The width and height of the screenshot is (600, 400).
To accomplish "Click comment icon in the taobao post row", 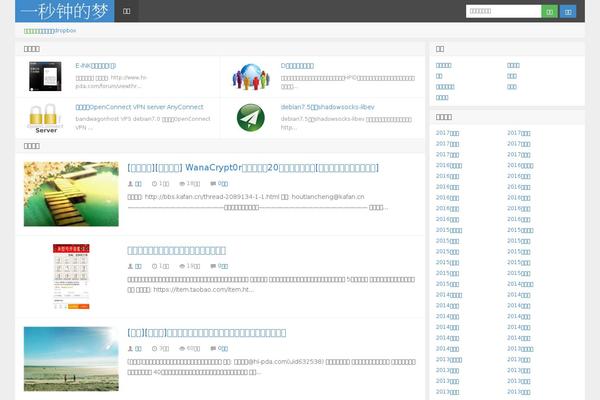I will pos(213,266).
